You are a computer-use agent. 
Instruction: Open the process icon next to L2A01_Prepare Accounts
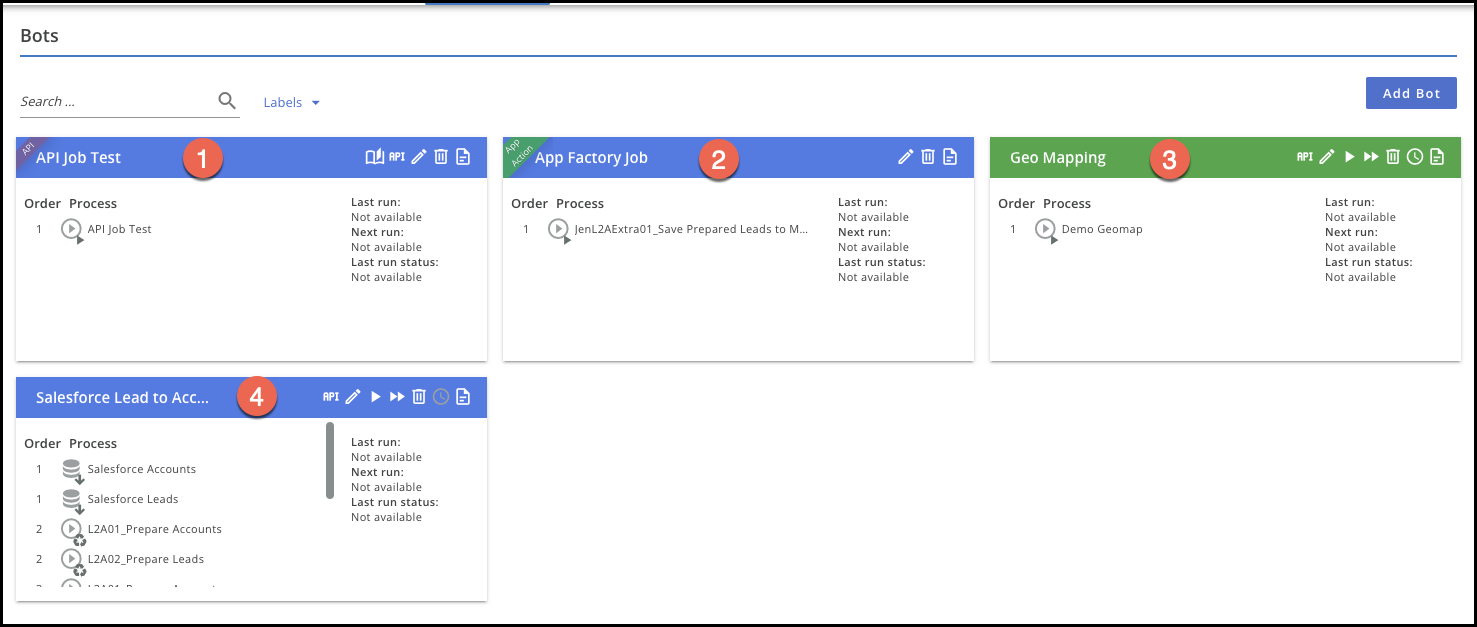72,529
